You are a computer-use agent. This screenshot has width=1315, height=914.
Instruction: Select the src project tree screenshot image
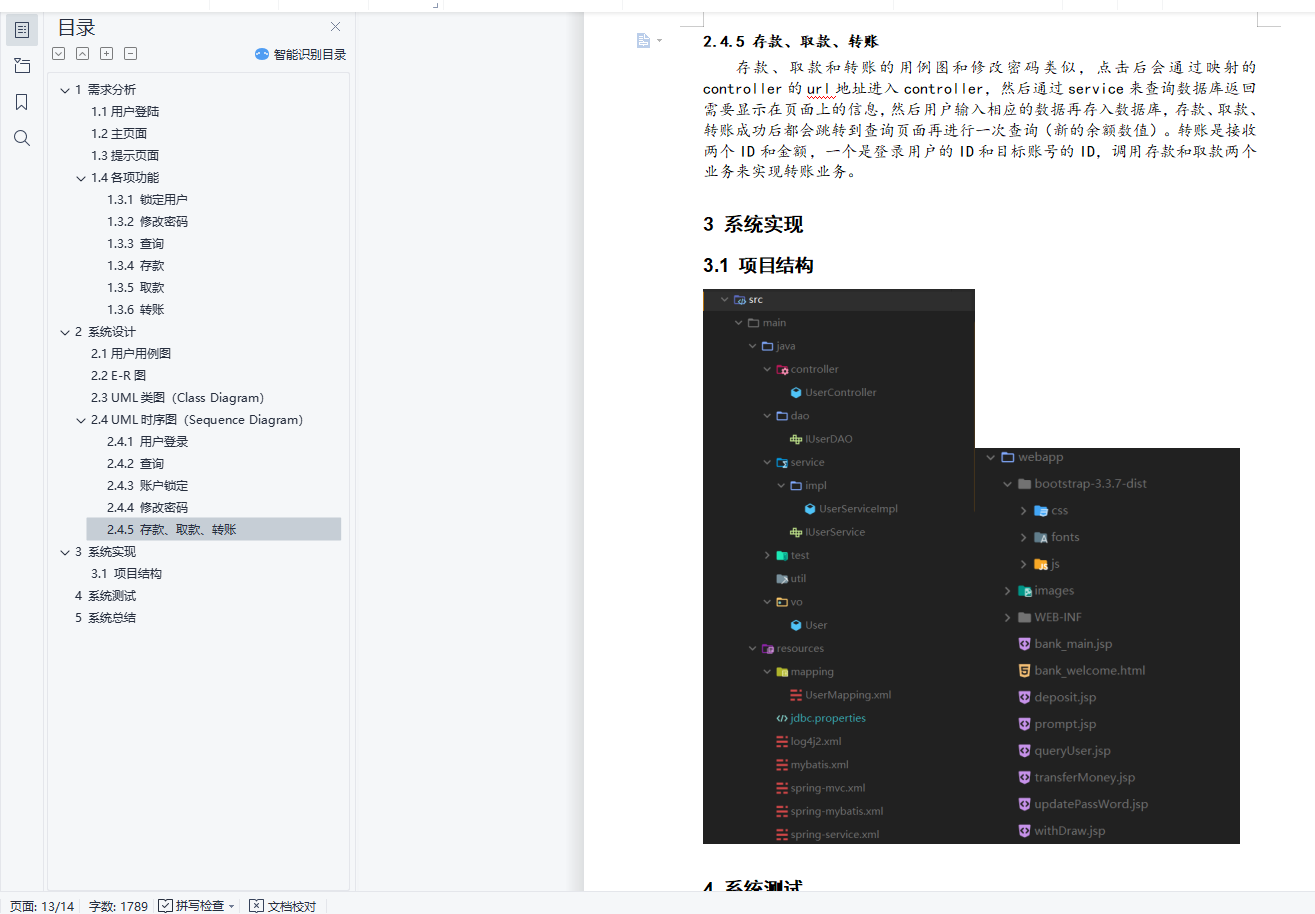click(x=838, y=566)
